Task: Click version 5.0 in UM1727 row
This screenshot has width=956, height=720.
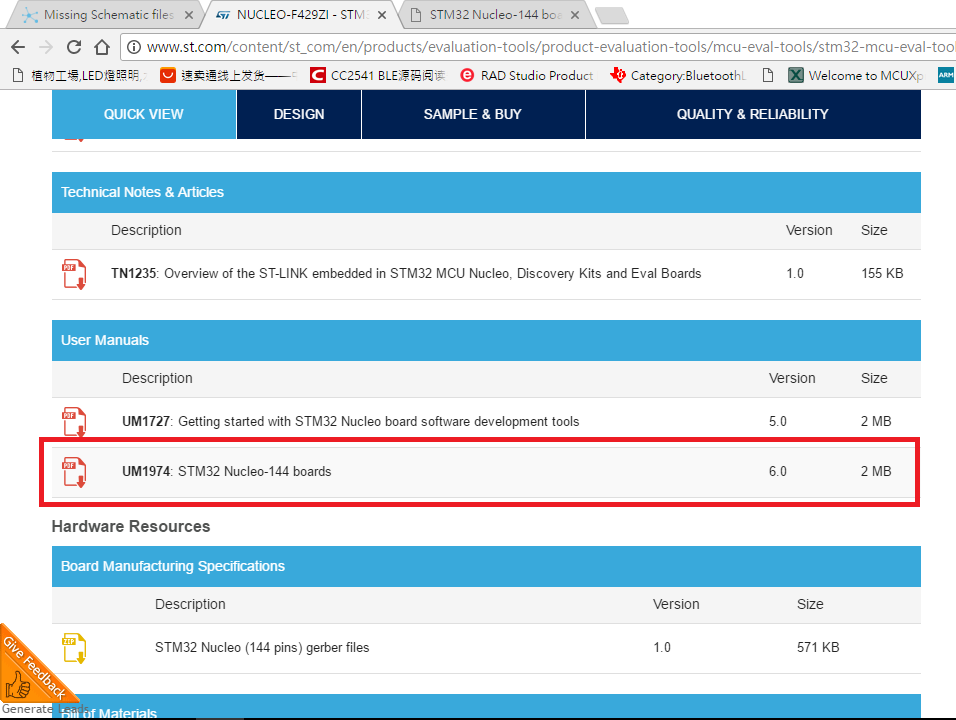Action: pyautogui.click(x=778, y=421)
